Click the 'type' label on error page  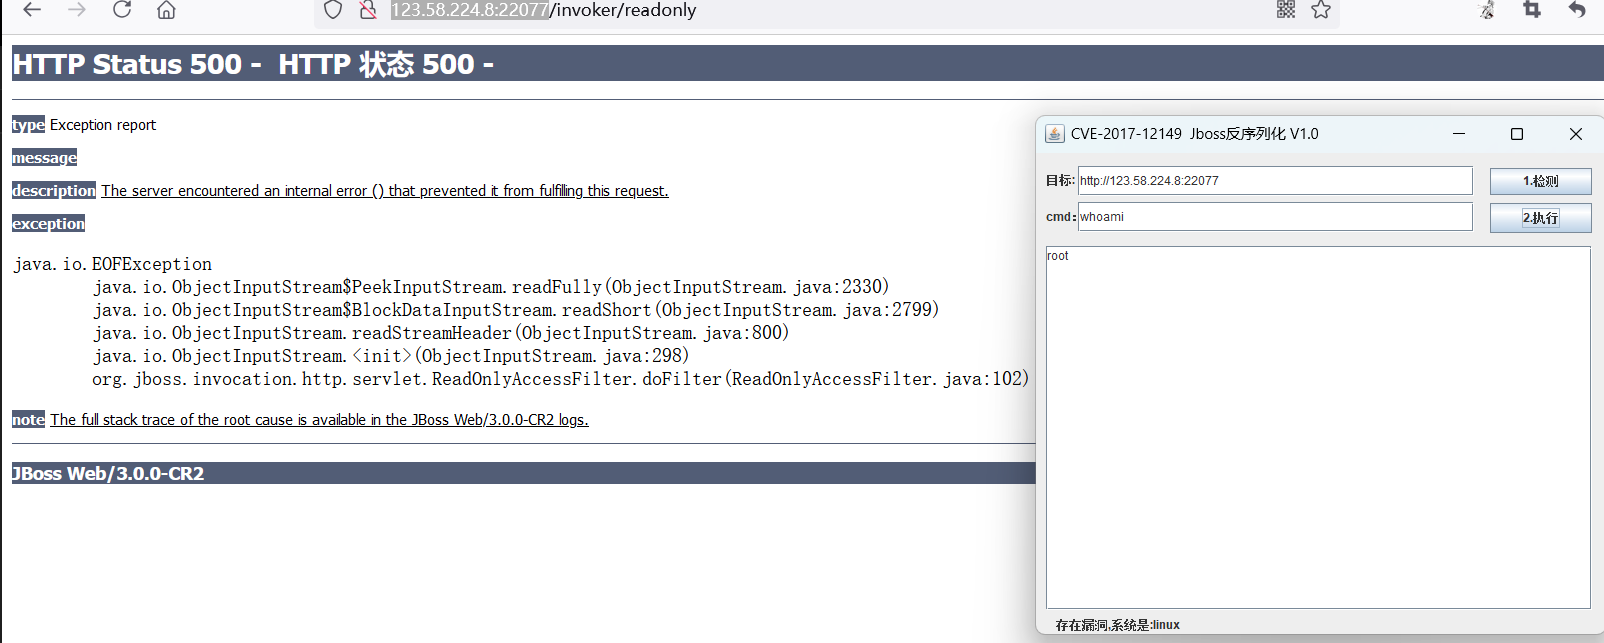click(x=28, y=125)
